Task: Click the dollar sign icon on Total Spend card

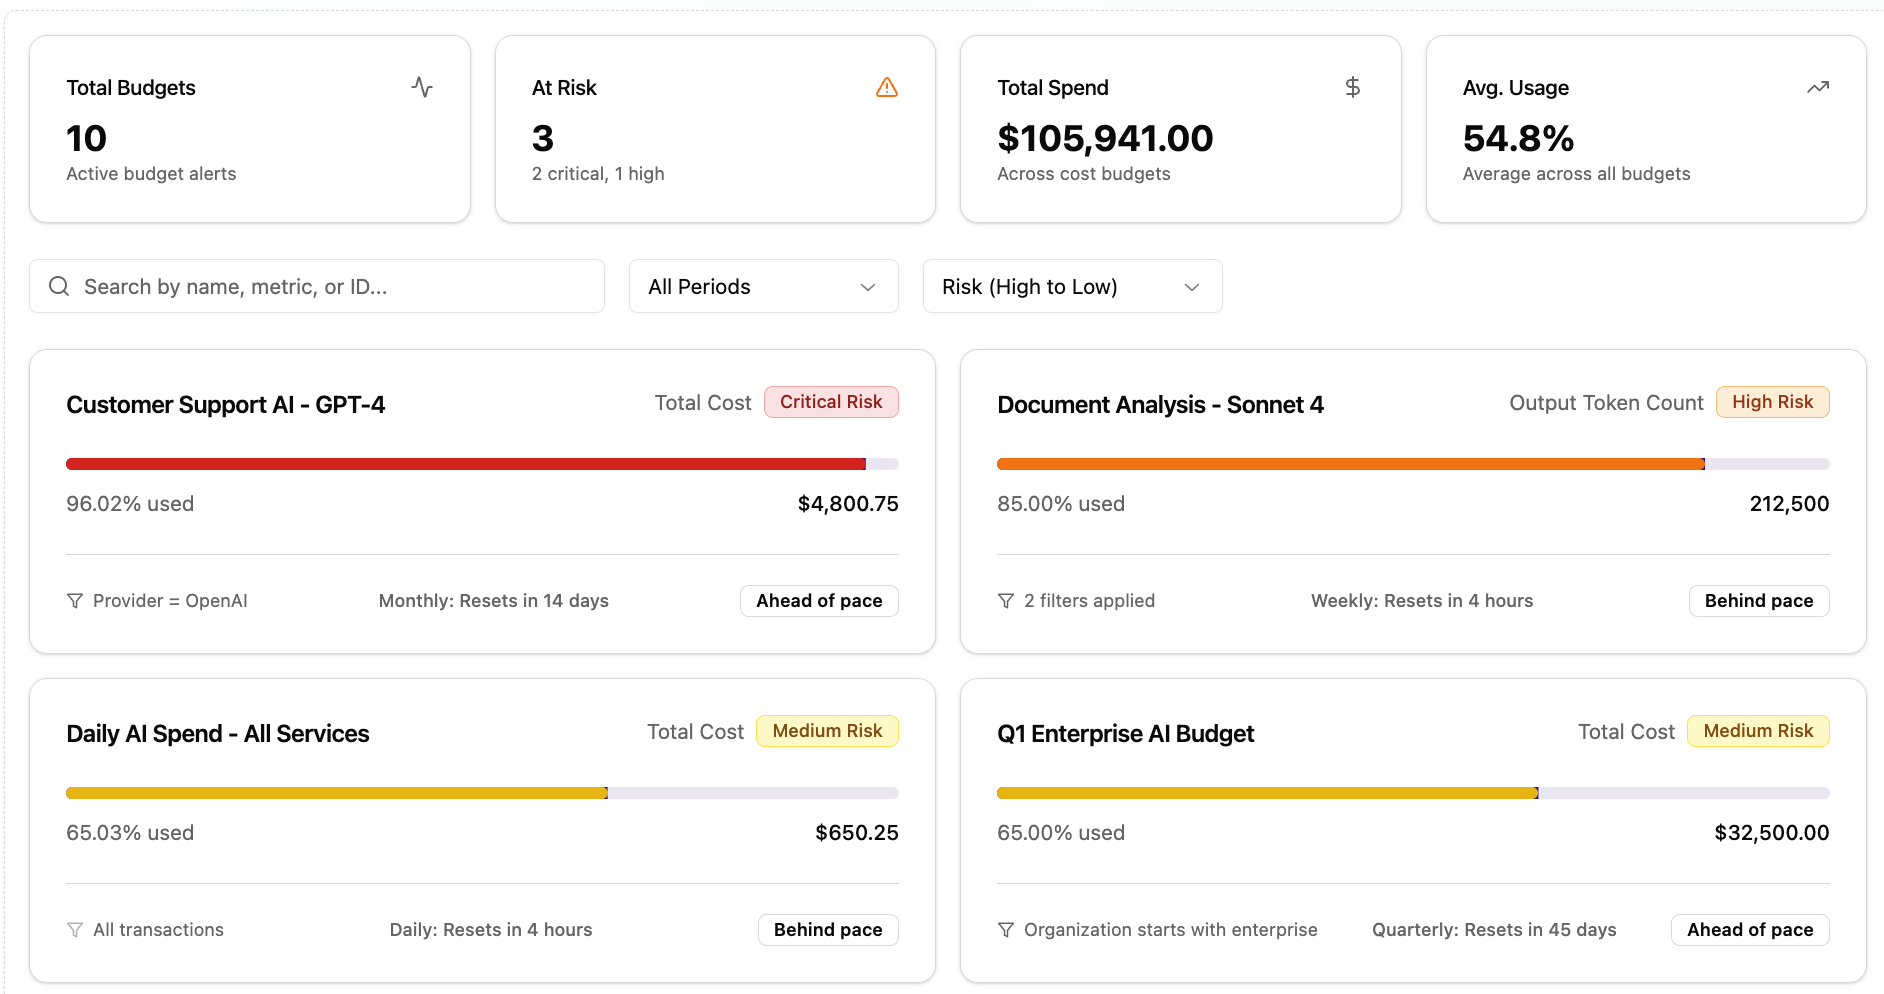Action: [1353, 87]
